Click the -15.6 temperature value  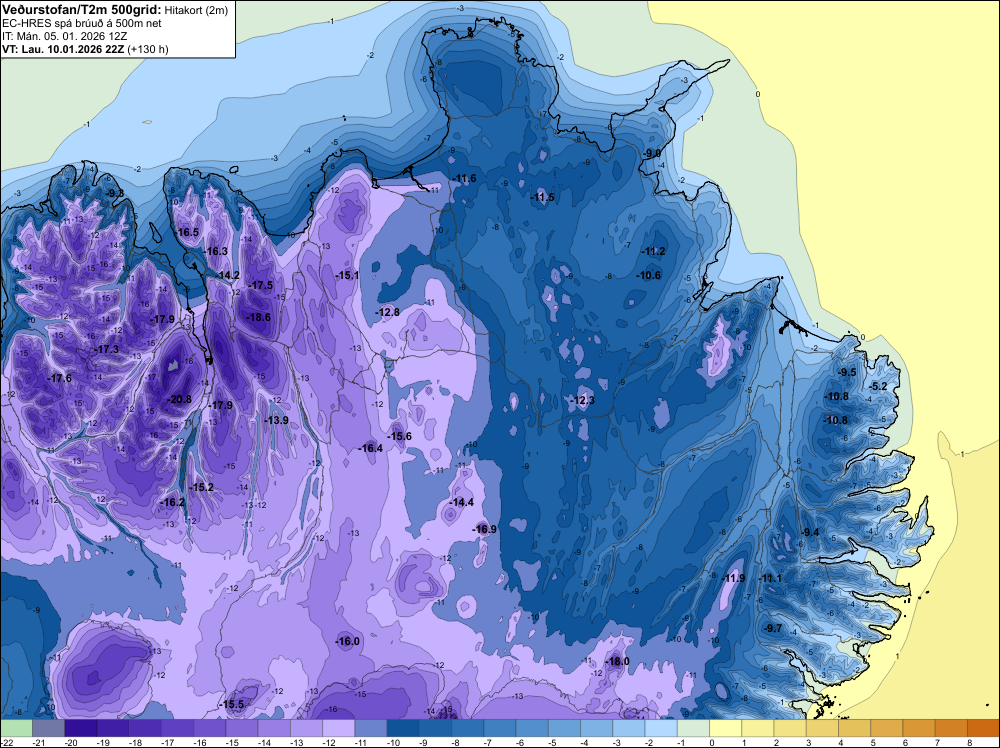click(399, 437)
